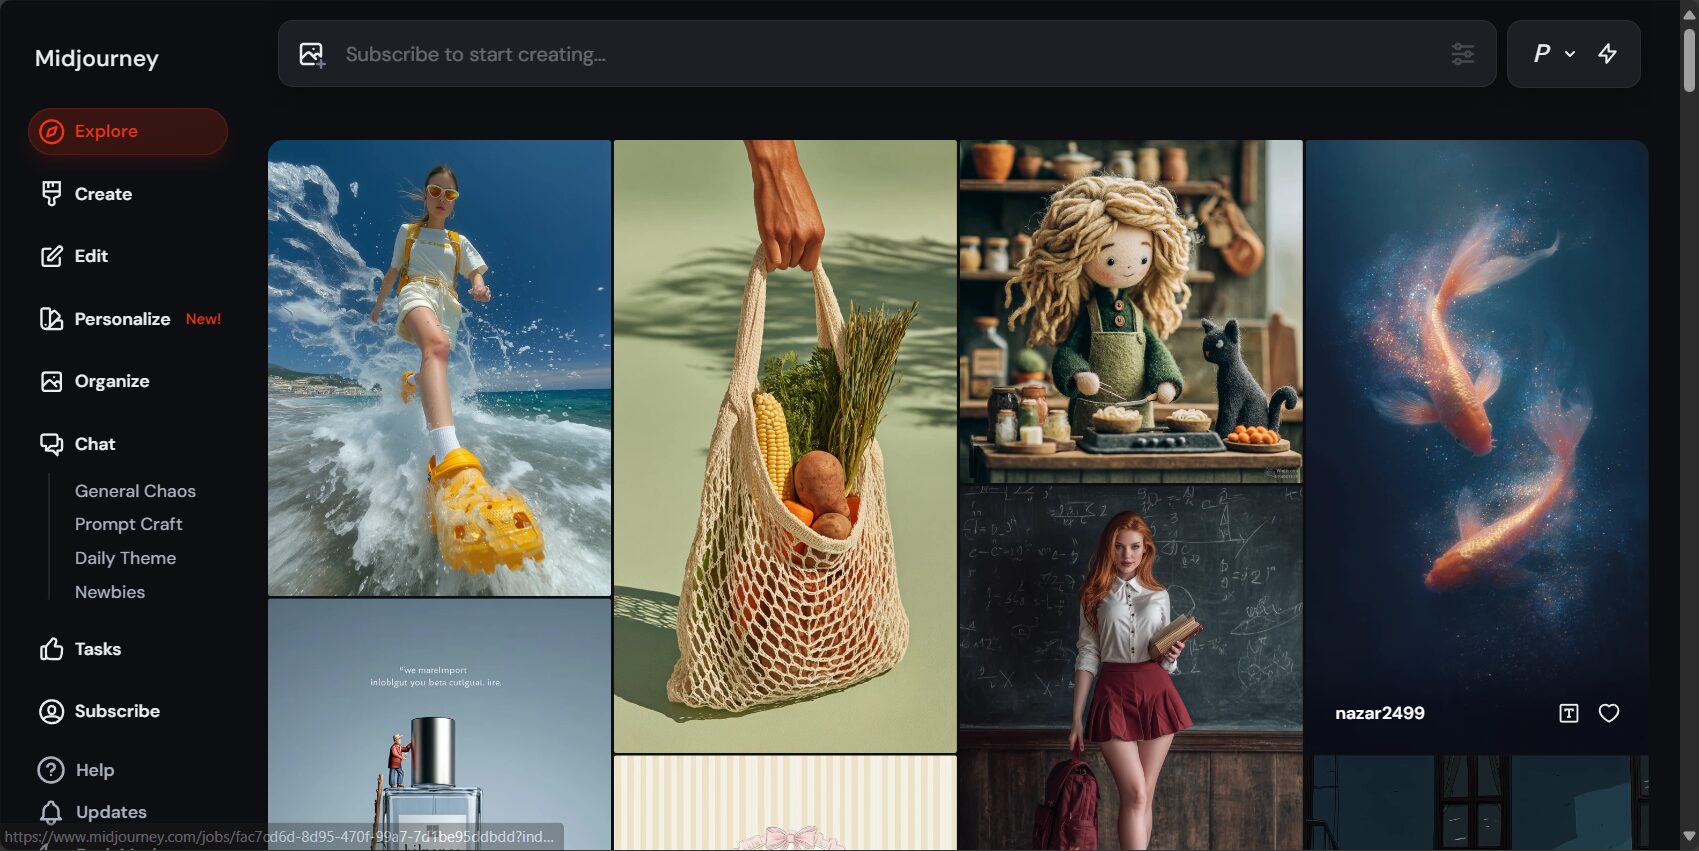Click the add image icon in prompt bar
The height and width of the screenshot is (851, 1699).
tap(312, 54)
